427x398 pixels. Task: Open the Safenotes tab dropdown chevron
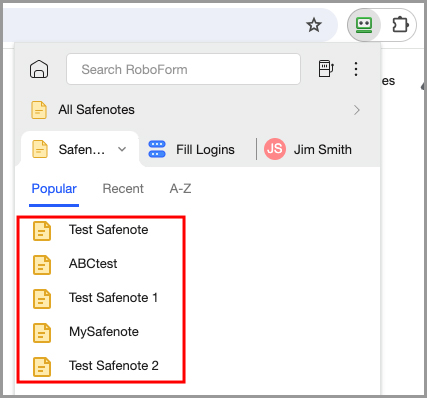pos(122,149)
